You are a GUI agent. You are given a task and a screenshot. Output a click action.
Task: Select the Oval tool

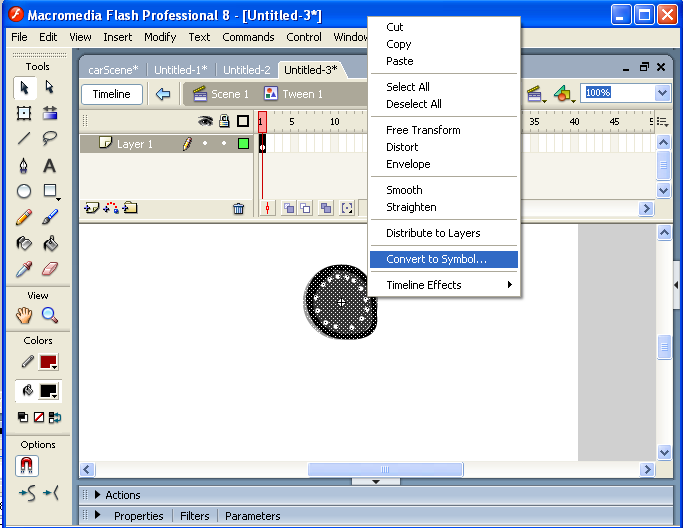point(24,191)
